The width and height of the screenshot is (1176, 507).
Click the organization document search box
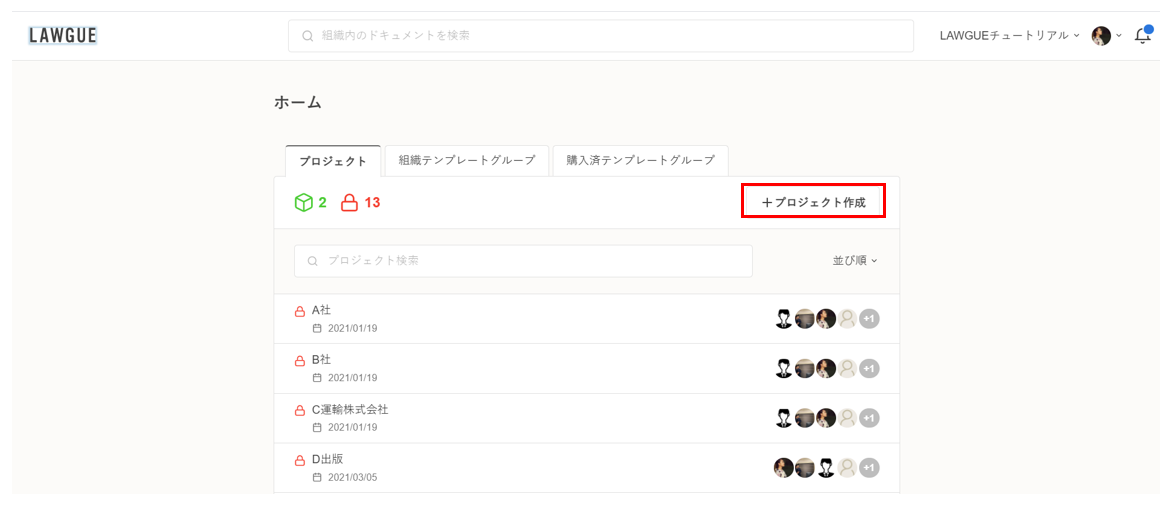point(600,36)
